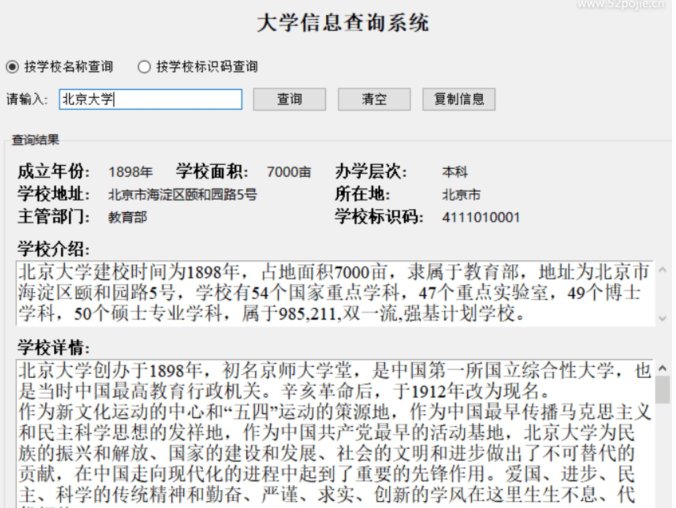Click the 主管部门 label
Screen dimensions: 676x508
54,216
